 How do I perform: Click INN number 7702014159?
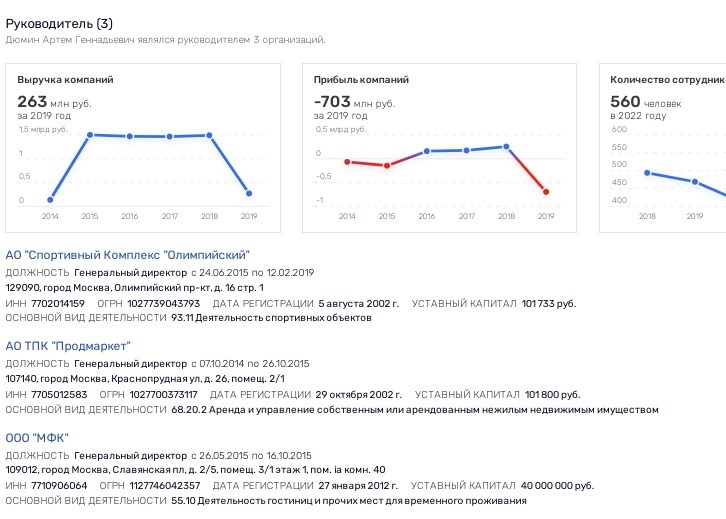coord(59,303)
